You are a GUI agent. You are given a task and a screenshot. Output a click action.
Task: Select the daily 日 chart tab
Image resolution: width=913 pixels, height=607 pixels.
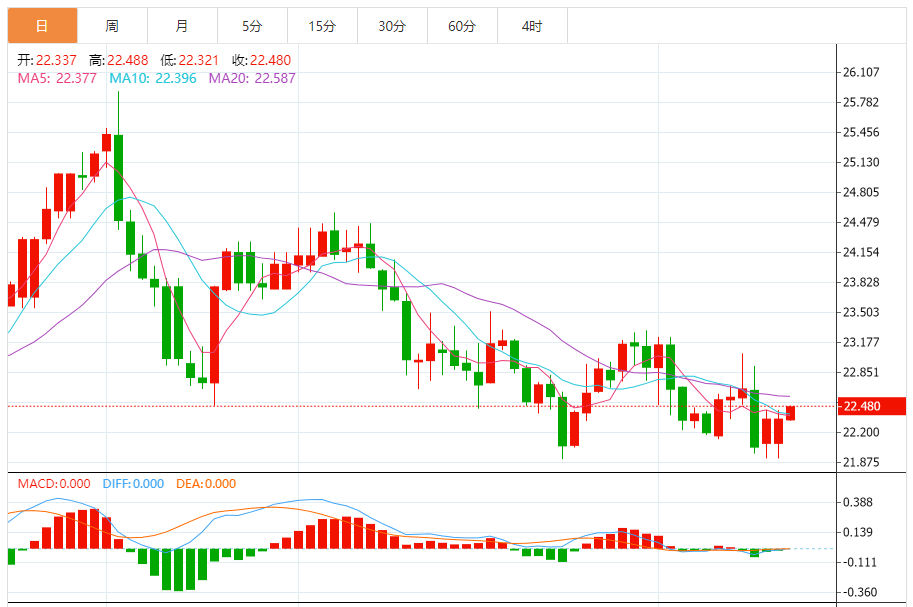coord(43,26)
